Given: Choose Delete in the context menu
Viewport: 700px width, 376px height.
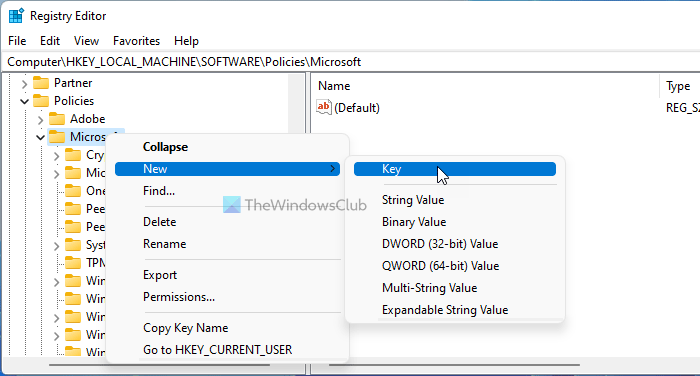Looking at the screenshot, I should (x=159, y=222).
